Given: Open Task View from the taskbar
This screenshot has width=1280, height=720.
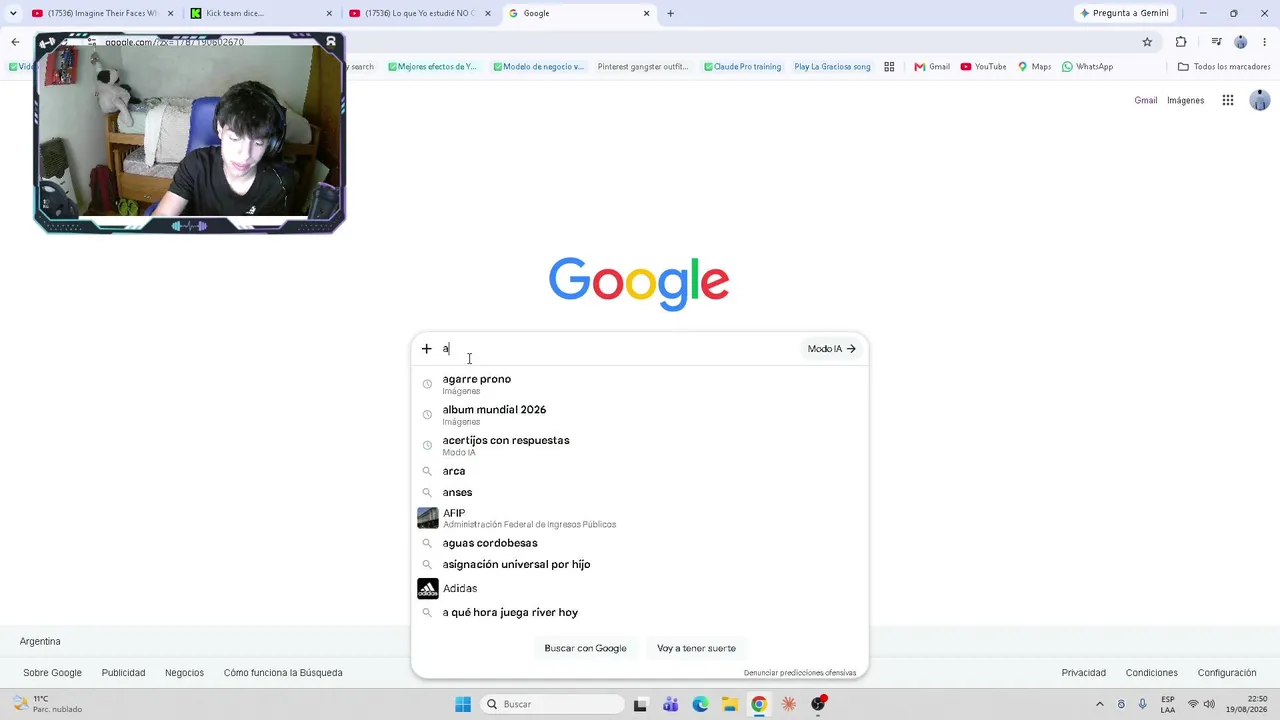Looking at the screenshot, I should 640,704.
